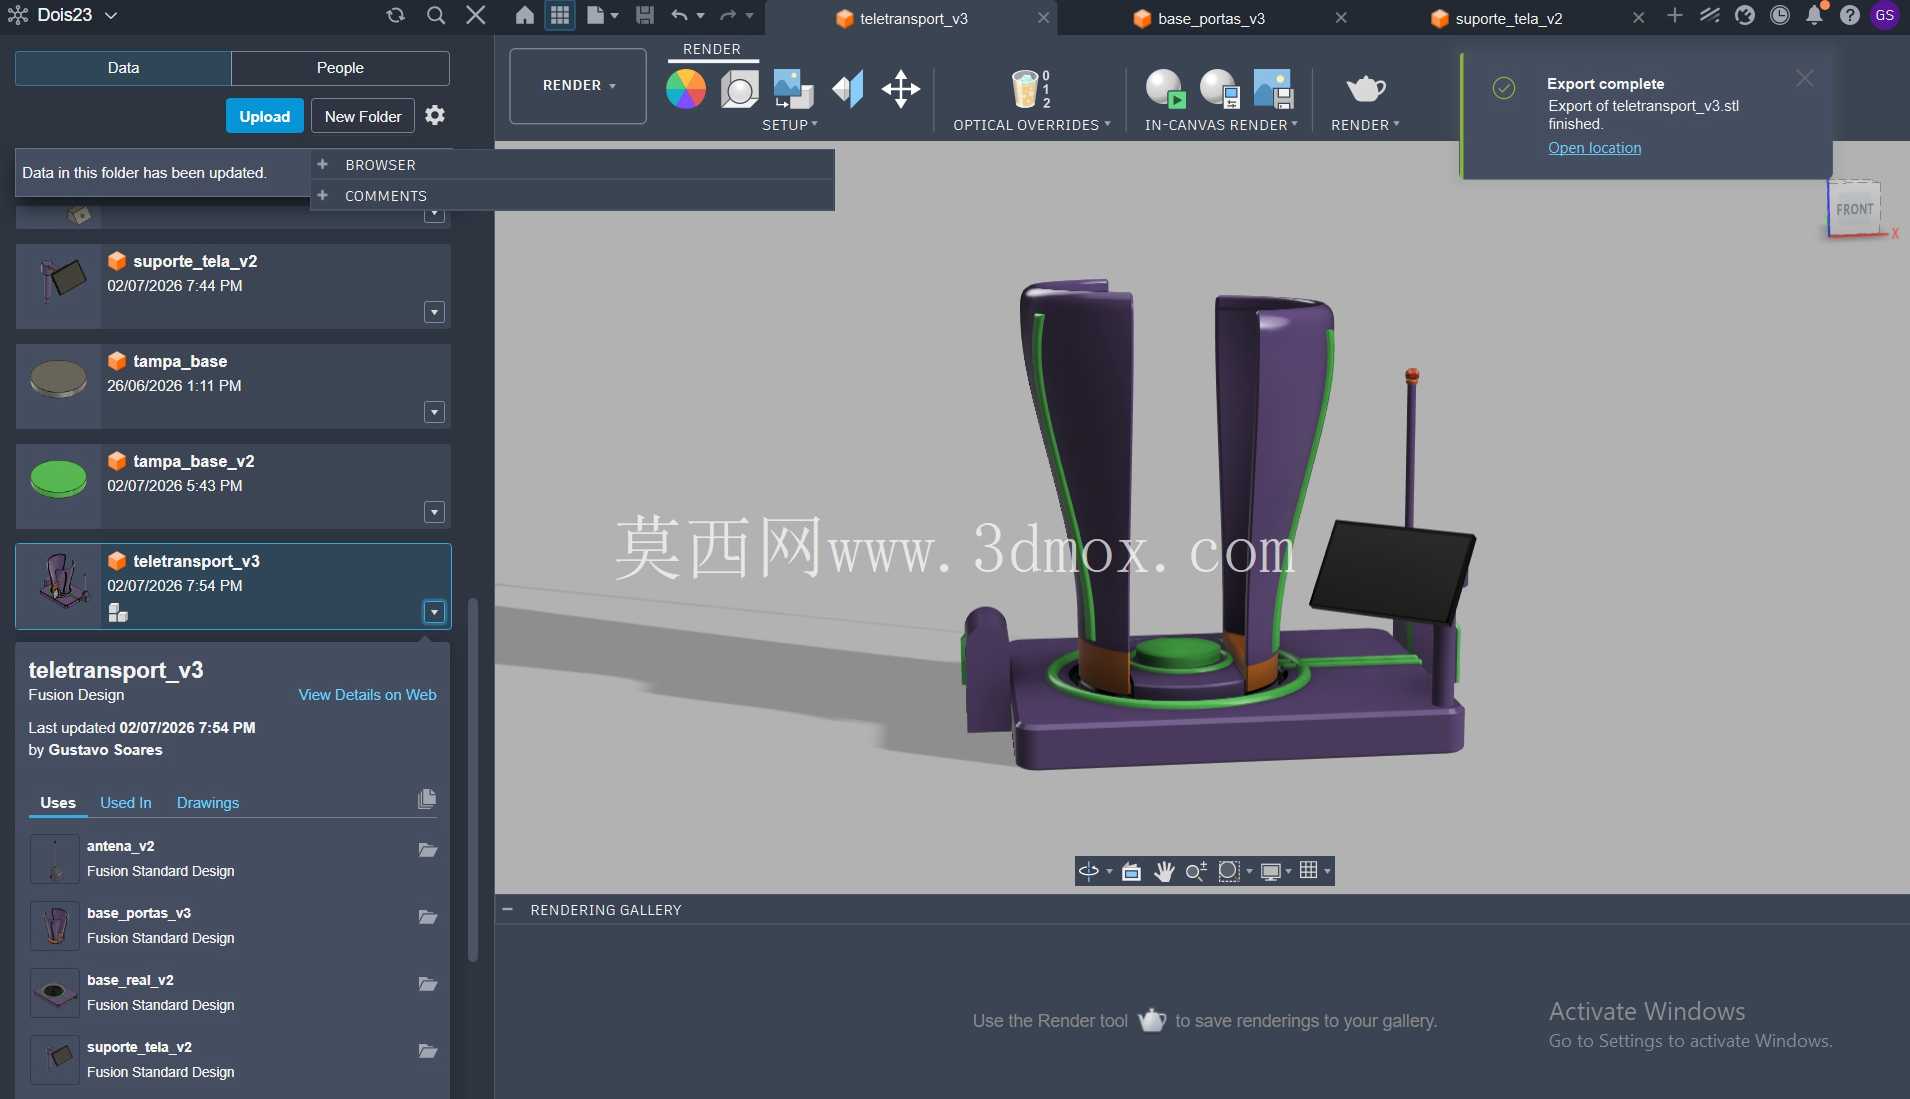Expand the SETUP menu
This screenshot has width=1910, height=1099.
pyautogui.click(x=789, y=125)
